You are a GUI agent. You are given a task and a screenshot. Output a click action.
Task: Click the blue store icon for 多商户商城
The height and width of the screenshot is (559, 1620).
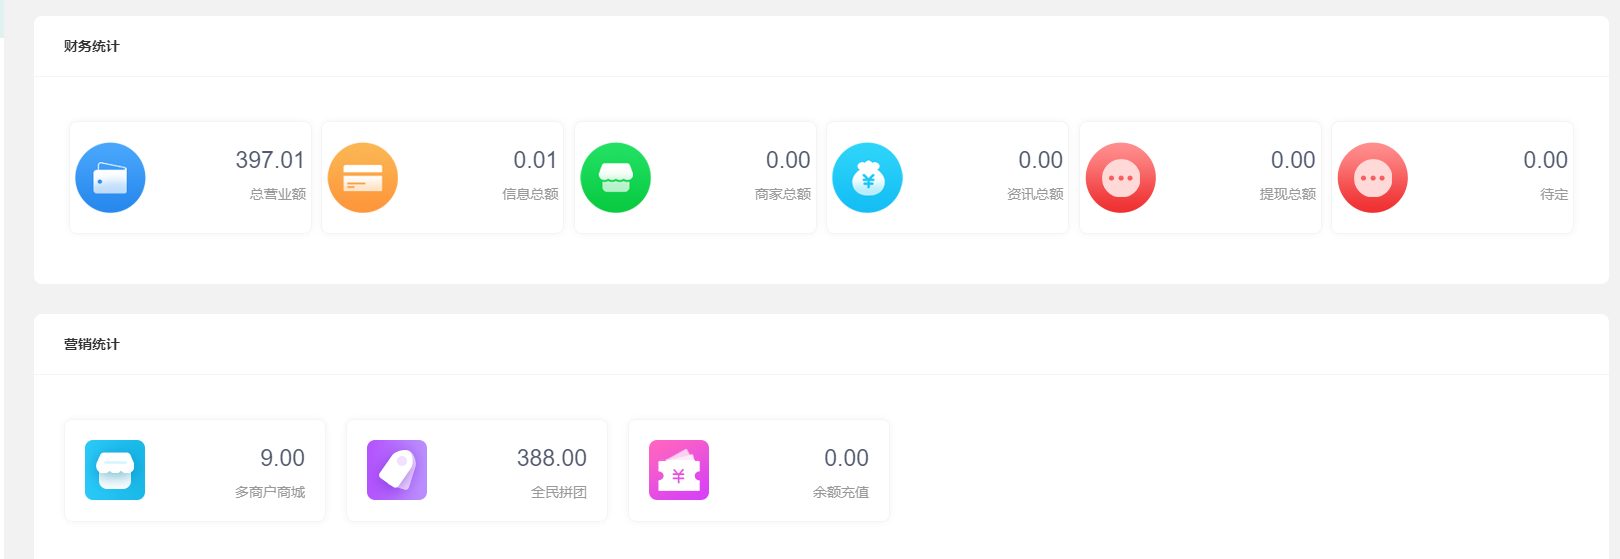(115, 470)
